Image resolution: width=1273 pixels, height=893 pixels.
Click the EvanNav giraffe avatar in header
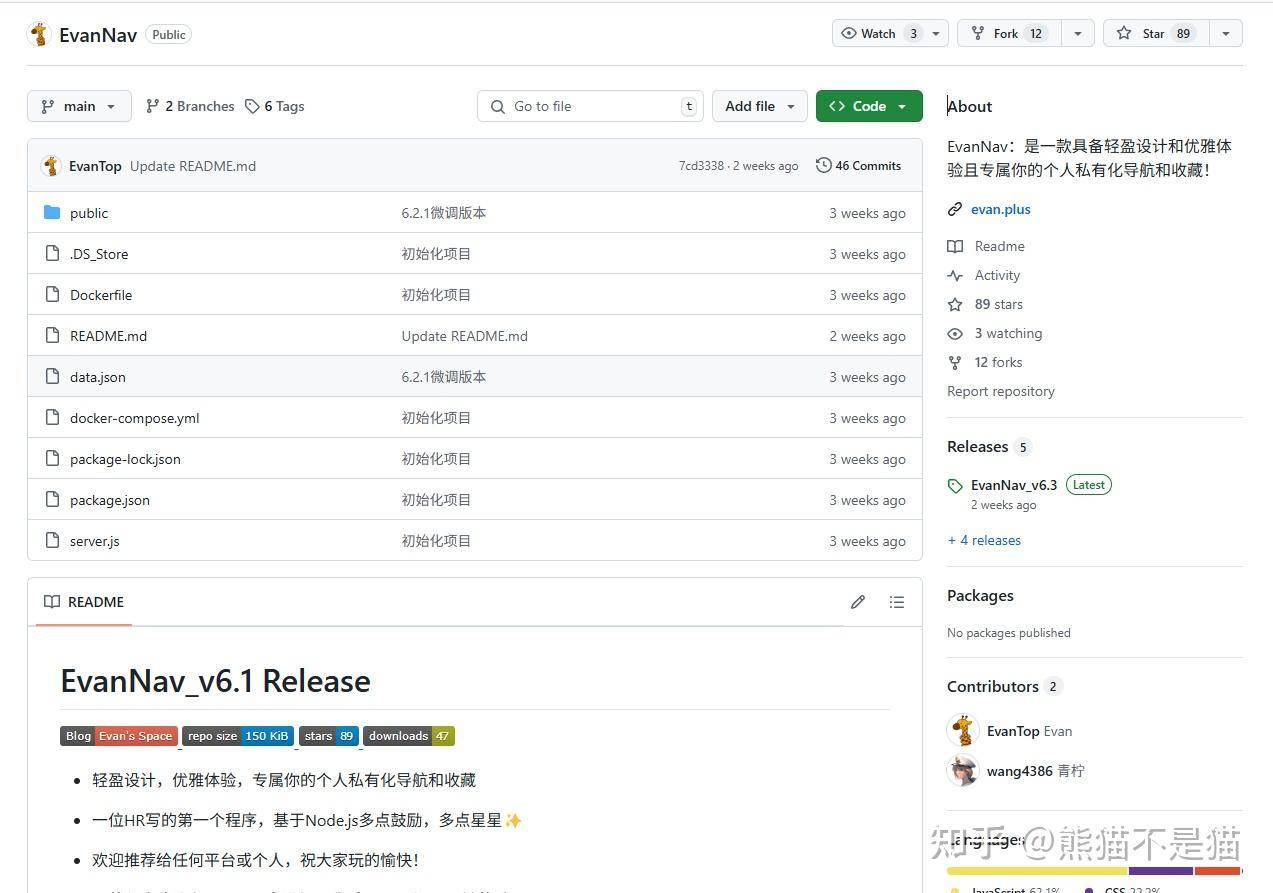pyautogui.click(x=40, y=34)
